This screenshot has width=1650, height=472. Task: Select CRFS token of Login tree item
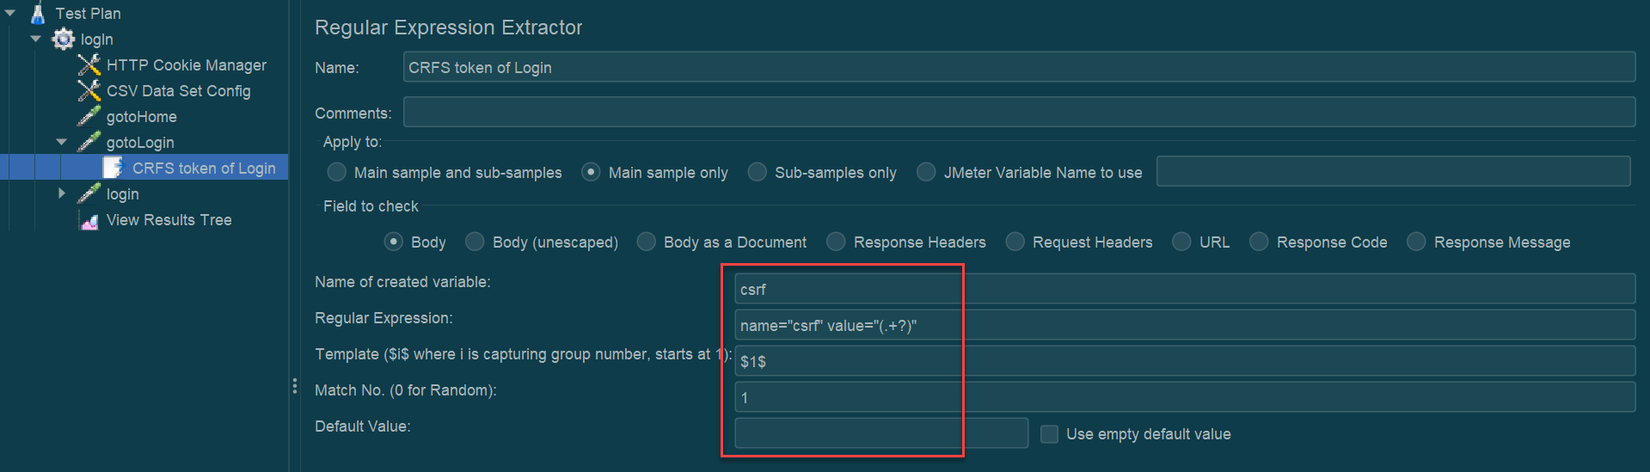point(204,168)
